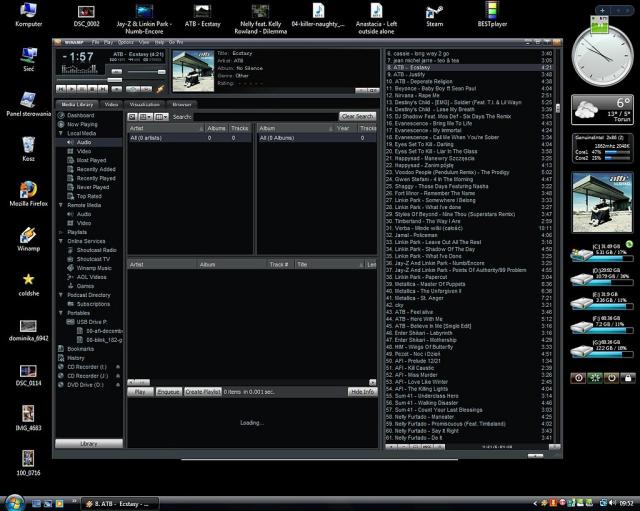Open Recently Added smart view
Viewport: 640px width, 511px height.
coord(96,169)
